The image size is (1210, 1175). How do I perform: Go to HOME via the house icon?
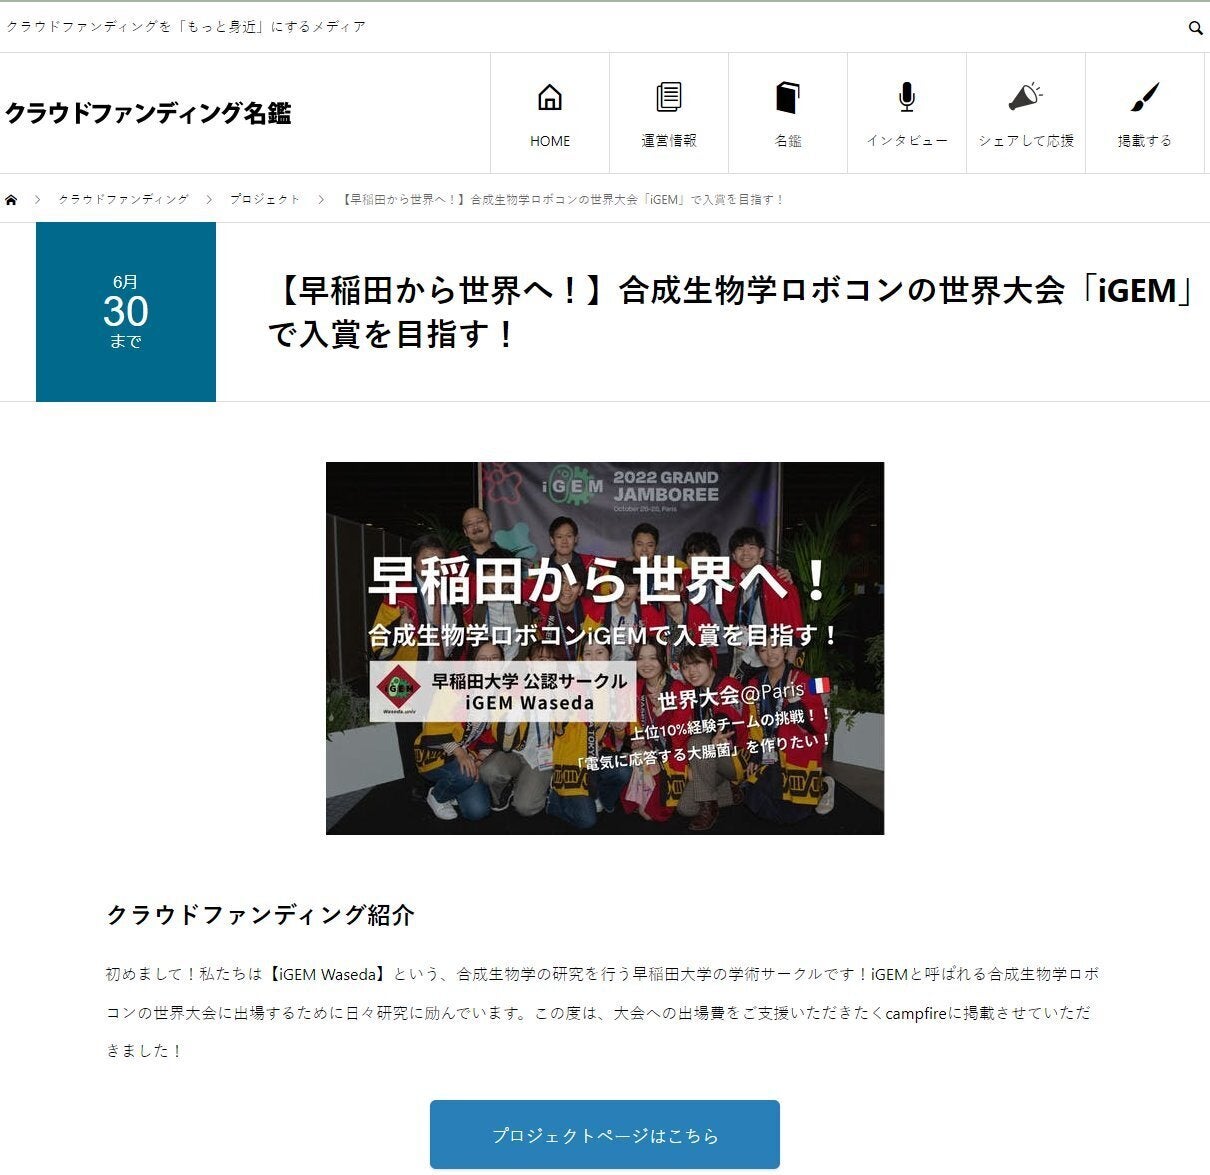pyautogui.click(x=549, y=98)
